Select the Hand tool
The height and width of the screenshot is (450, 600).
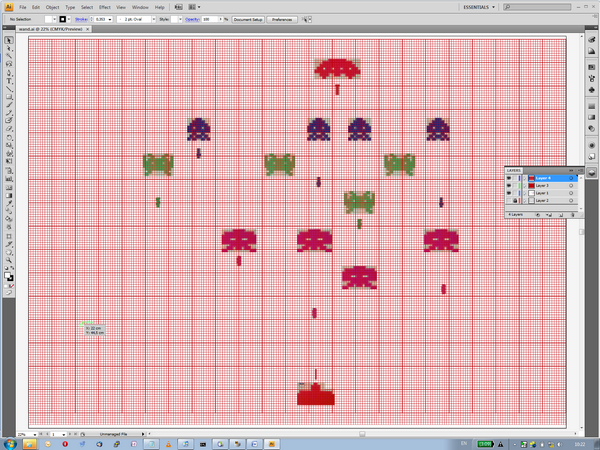point(9,253)
